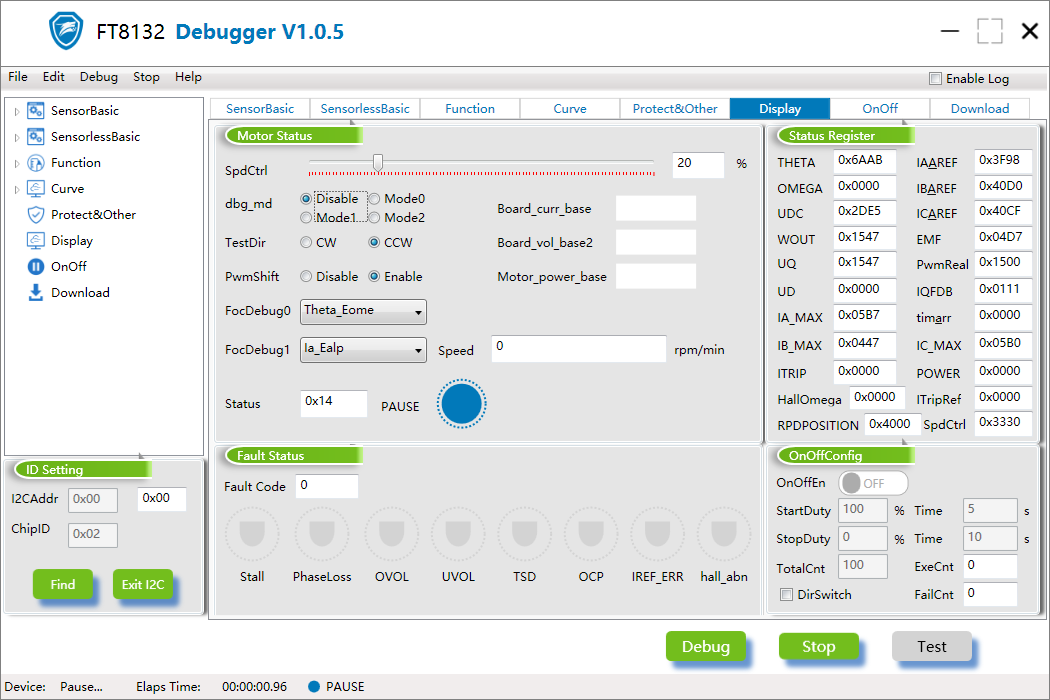This screenshot has height=700, width=1050.
Task: Expand the Function tree node arrow
Action: coord(17,163)
